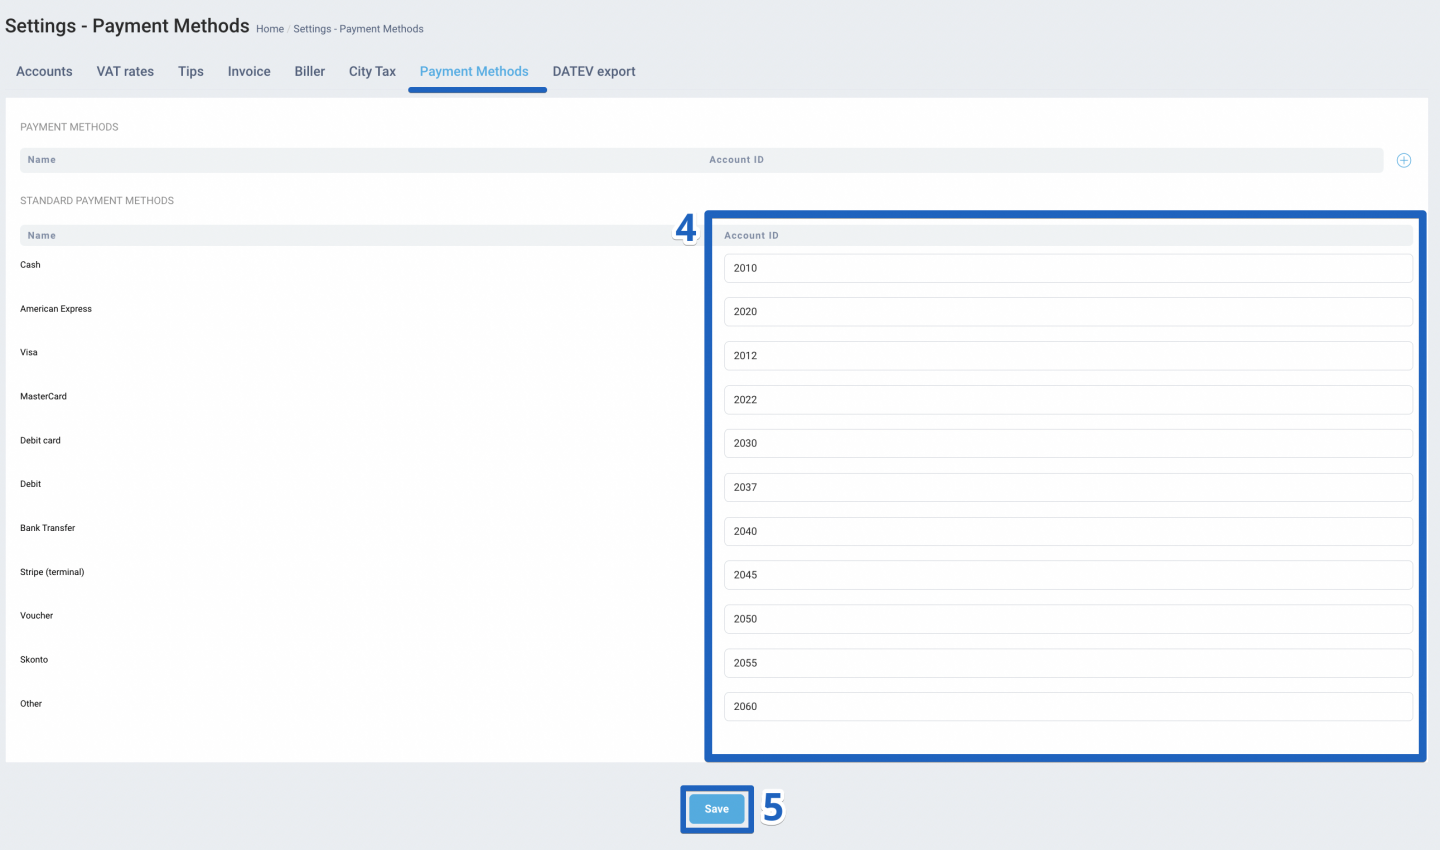Select the Biller tab
The height and width of the screenshot is (850, 1440).
pos(310,72)
